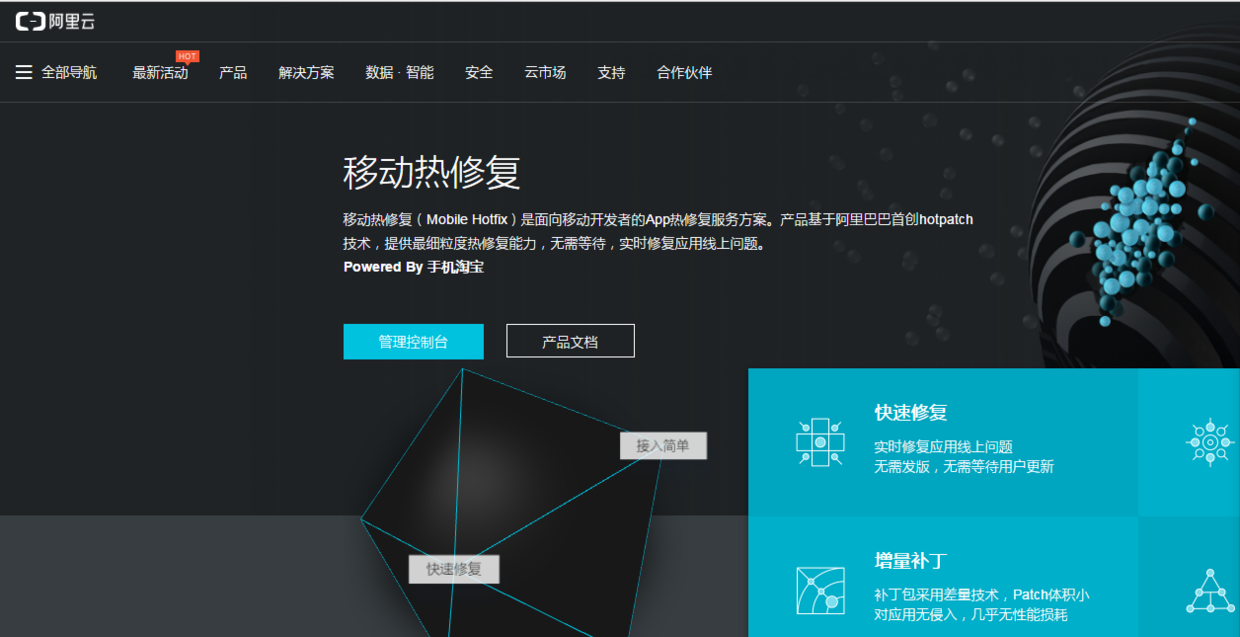The image size is (1240, 637).
Task: Open the 合作伙伴 navigation item
Action: [684, 73]
